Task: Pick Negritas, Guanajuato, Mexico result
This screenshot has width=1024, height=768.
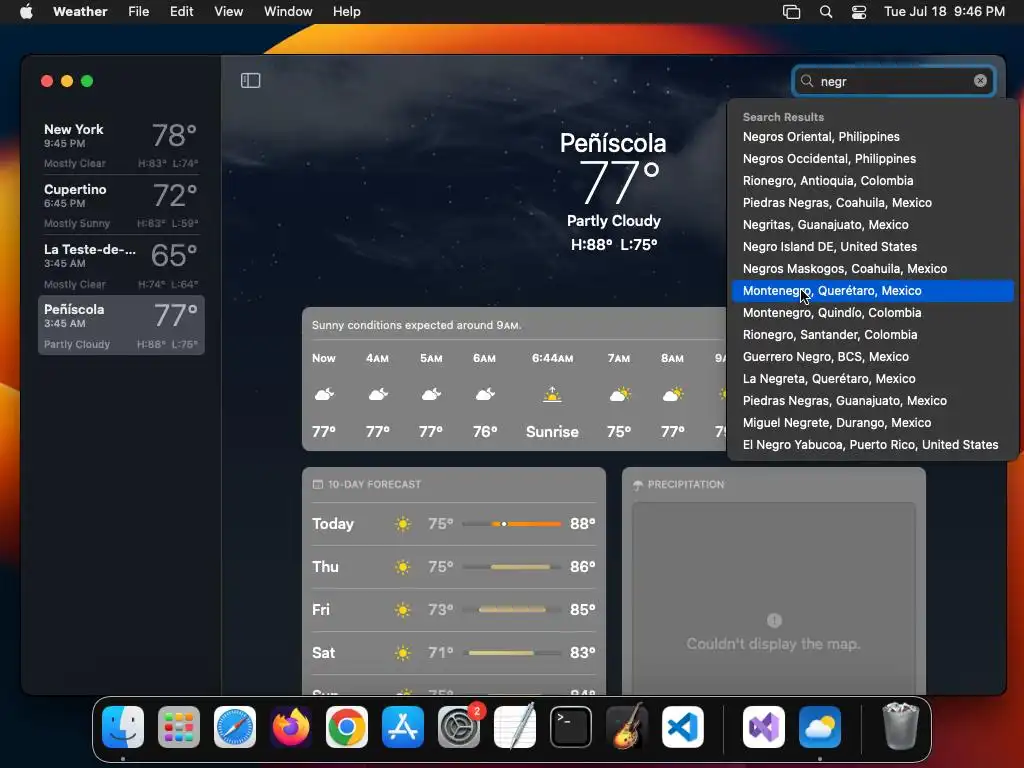Action: (872, 225)
